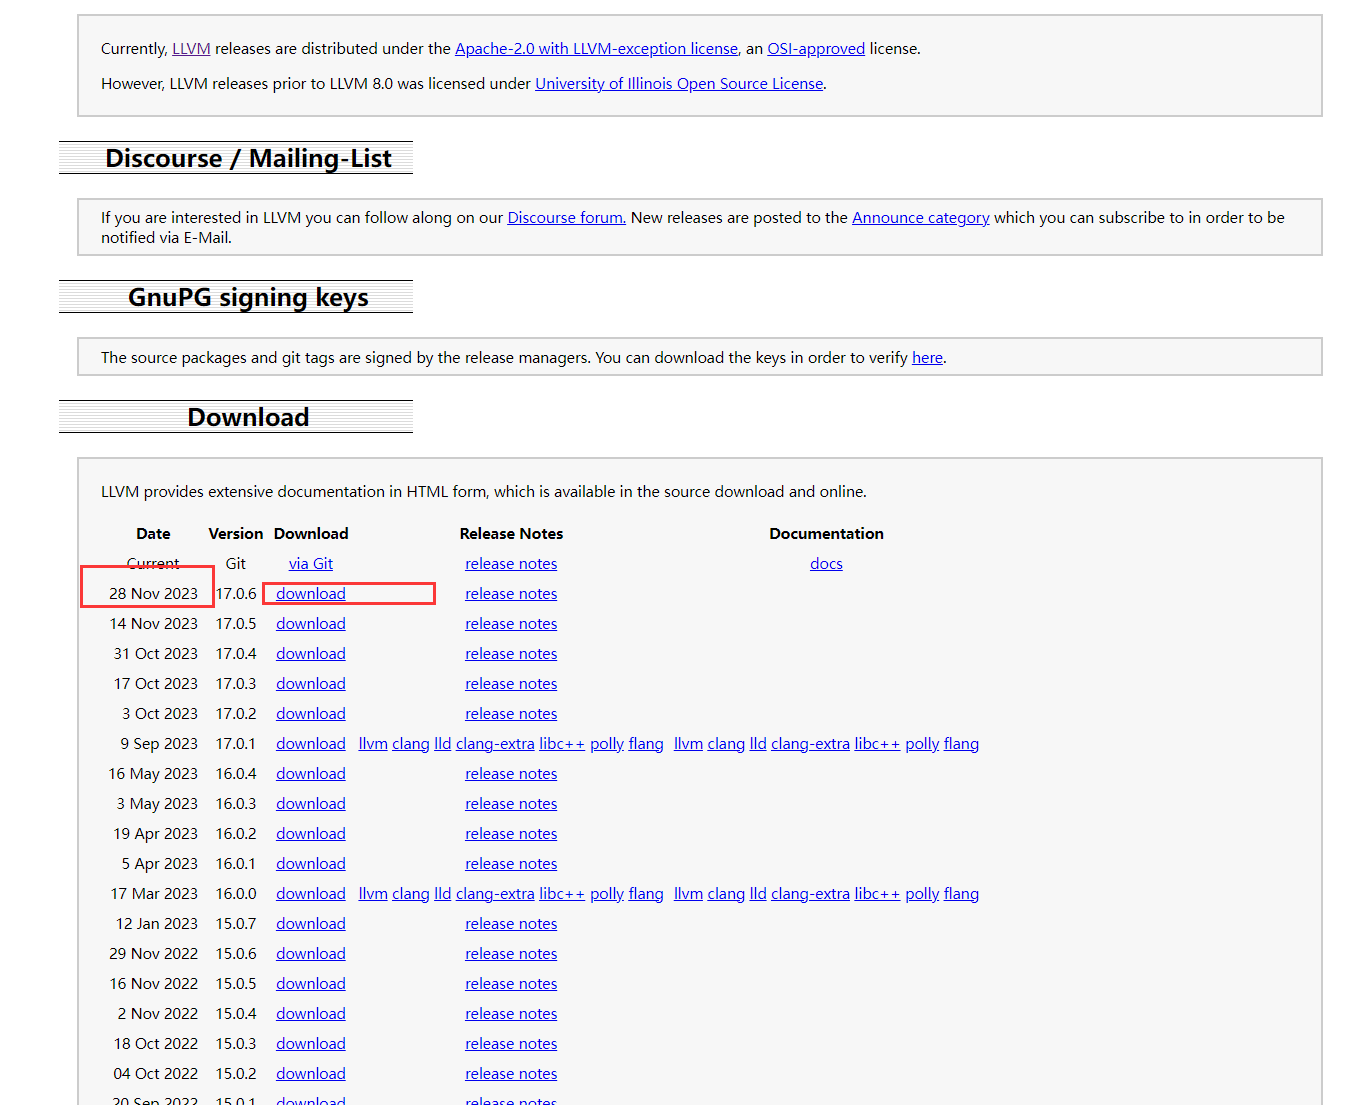
Task: View release notes for 17.0.2
Action: 511,714
